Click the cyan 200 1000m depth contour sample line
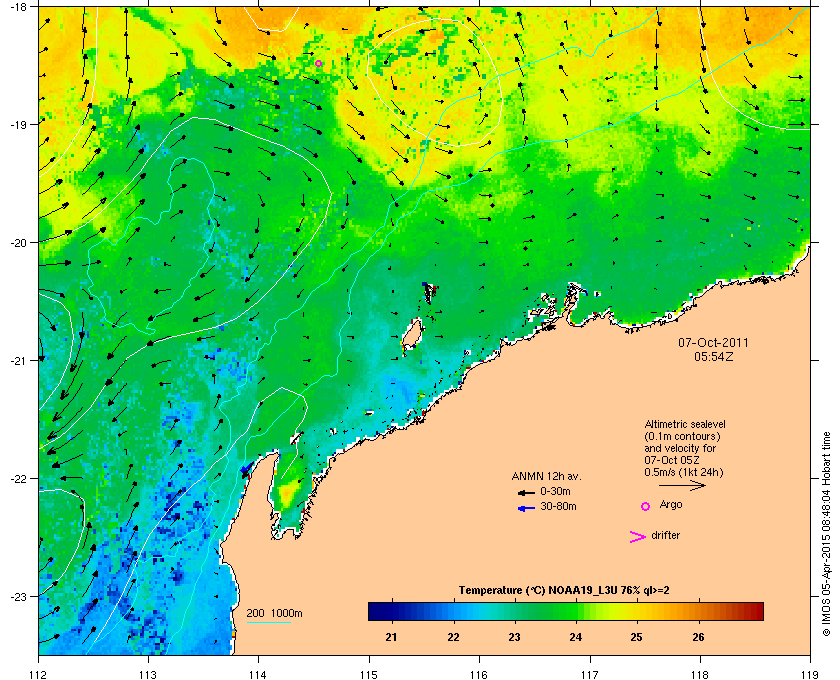The height and width of the screenshot is (680, 840). coord(268,623)
